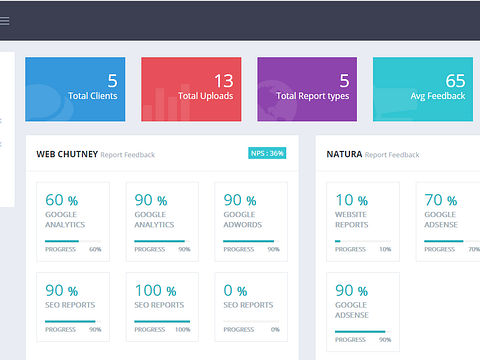Click the Google Adwords label
Image resolution: width=480 pixels, height=360 pixels.
pyautogui.click(x=243, y=220)
